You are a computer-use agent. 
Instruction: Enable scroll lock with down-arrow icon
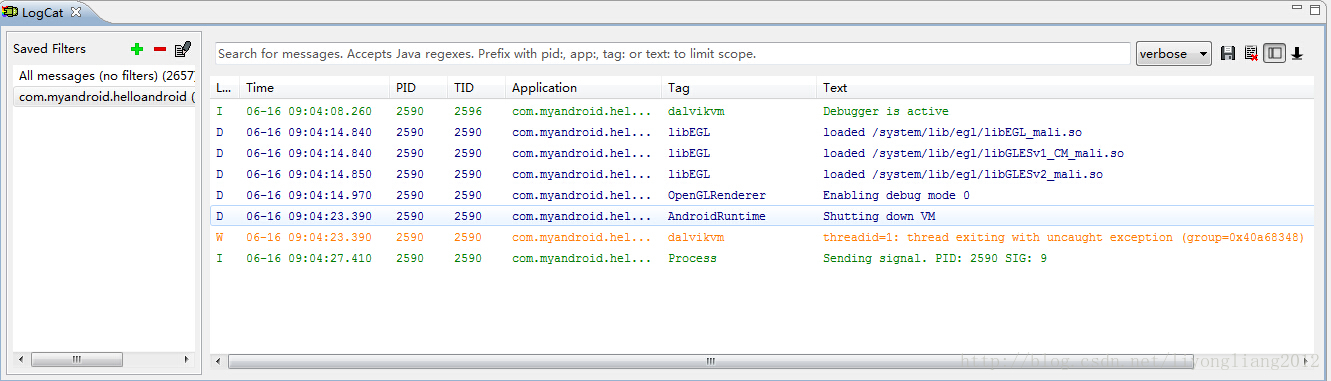(x=1297, y=53)
